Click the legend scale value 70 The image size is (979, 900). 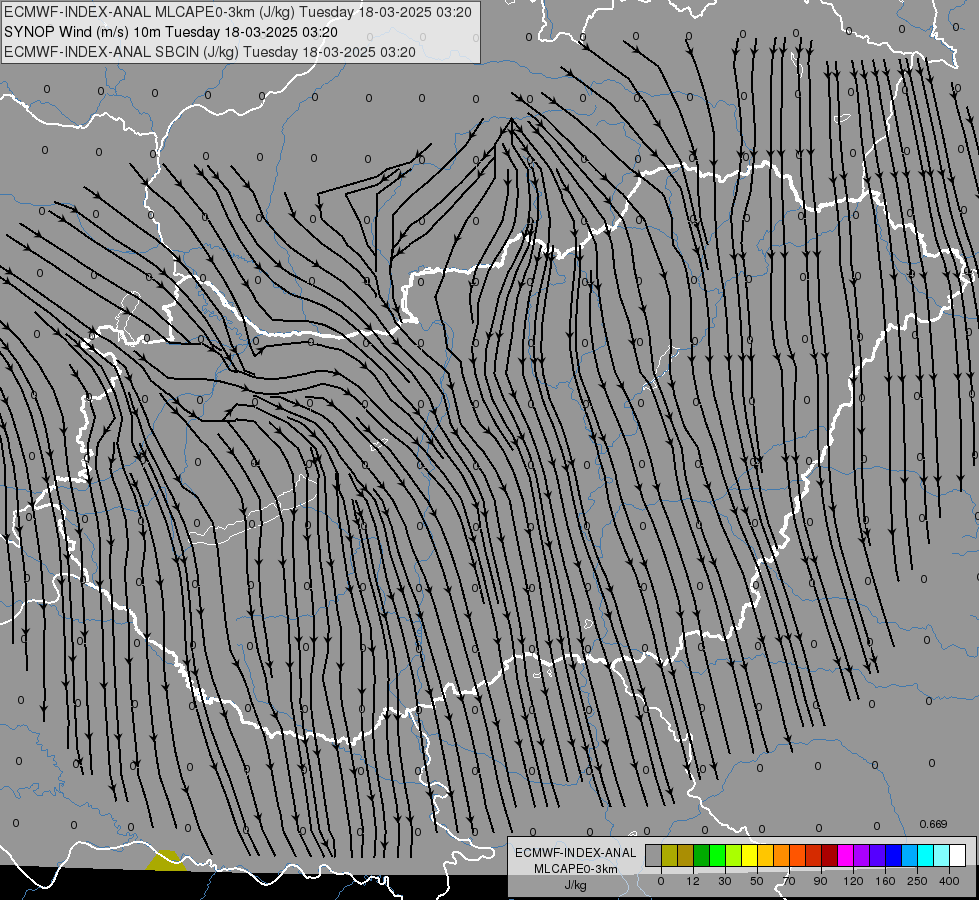tap(789, 881)
